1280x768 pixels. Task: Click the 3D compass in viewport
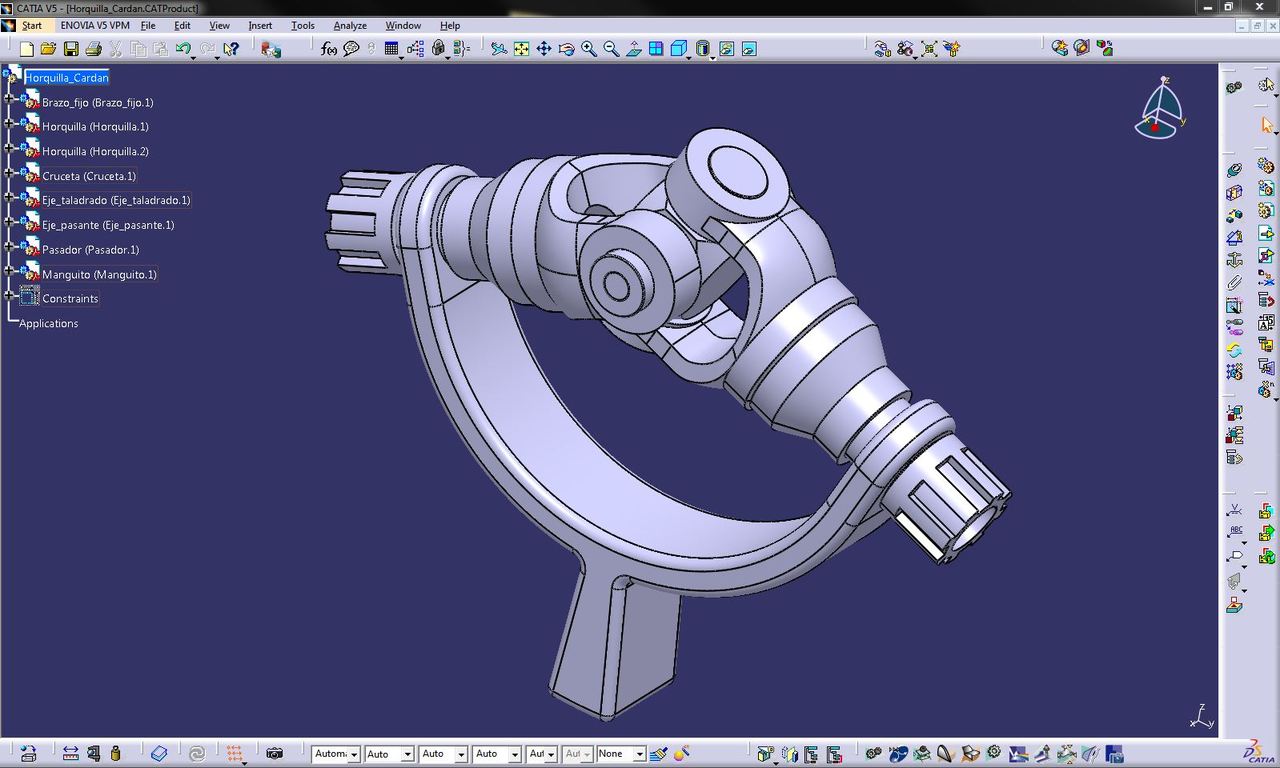point(1160,108)
